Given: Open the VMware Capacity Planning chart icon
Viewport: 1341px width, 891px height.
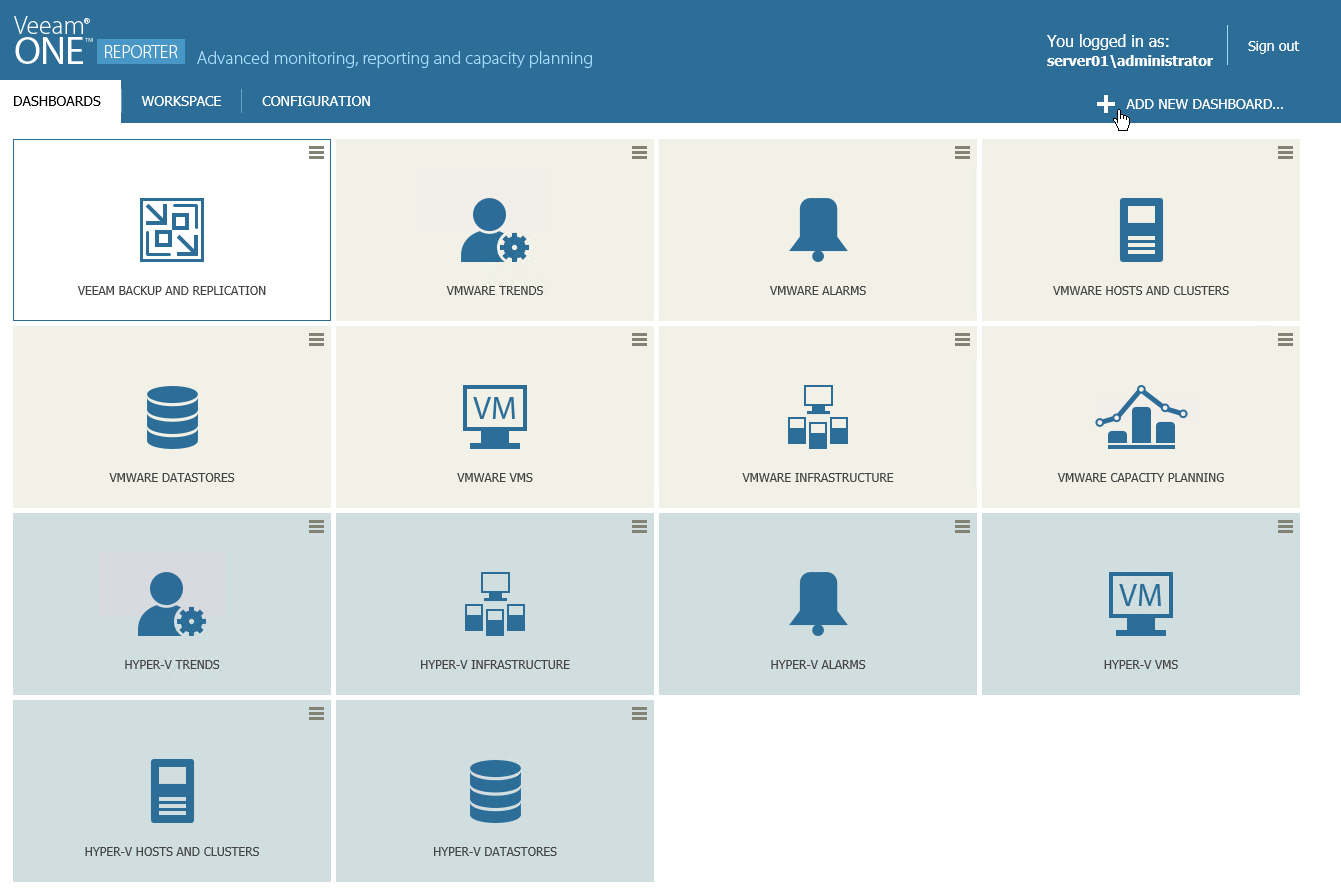Looking at the screenshot, I should 1141,417.
